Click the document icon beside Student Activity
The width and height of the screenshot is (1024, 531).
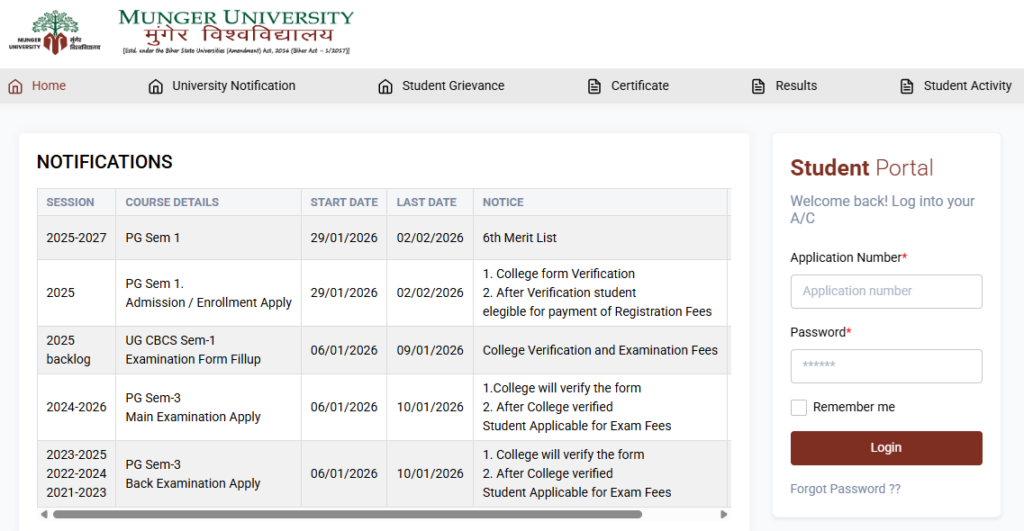click(906, 86)
